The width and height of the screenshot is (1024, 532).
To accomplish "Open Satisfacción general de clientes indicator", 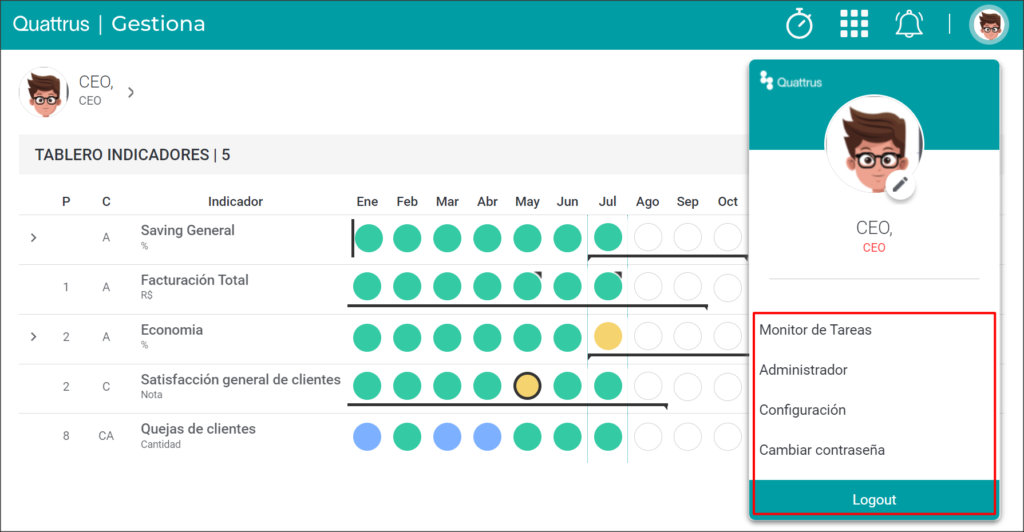I will (241, 379).
